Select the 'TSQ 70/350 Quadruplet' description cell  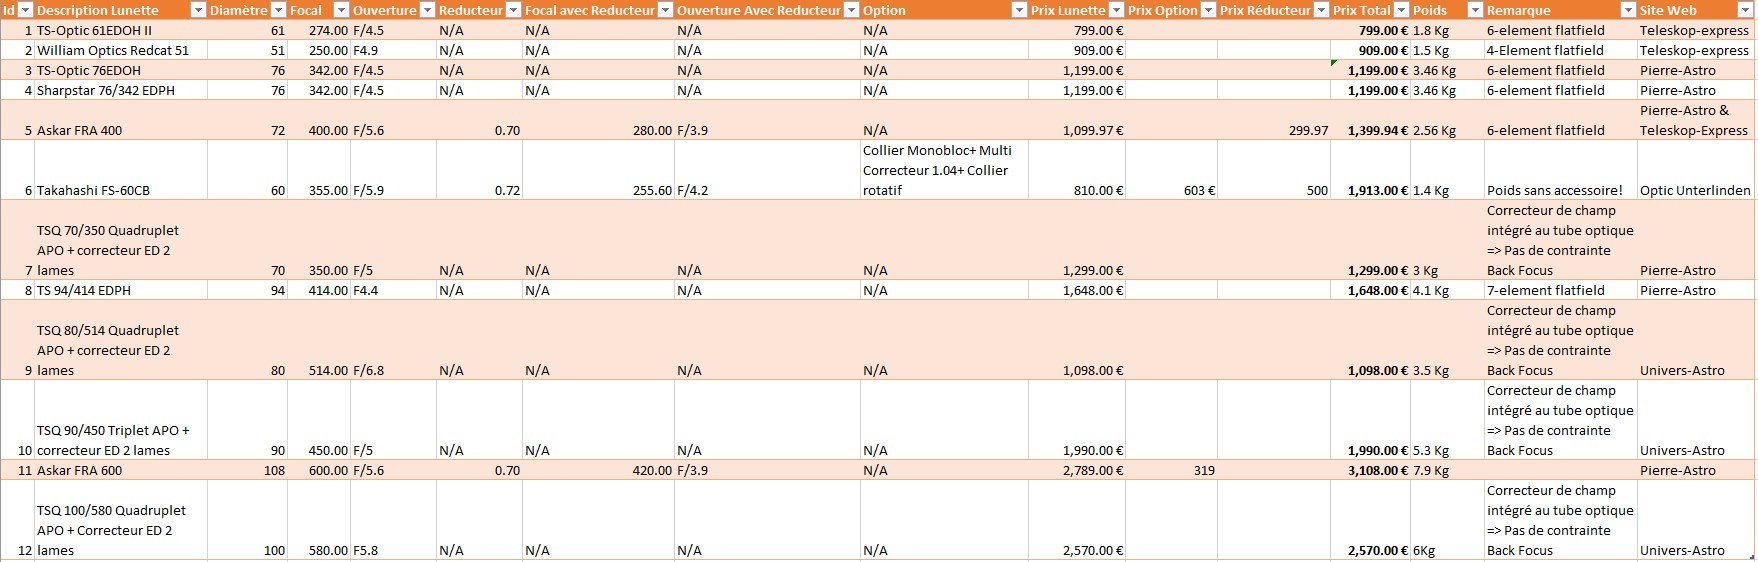(121, 240)
